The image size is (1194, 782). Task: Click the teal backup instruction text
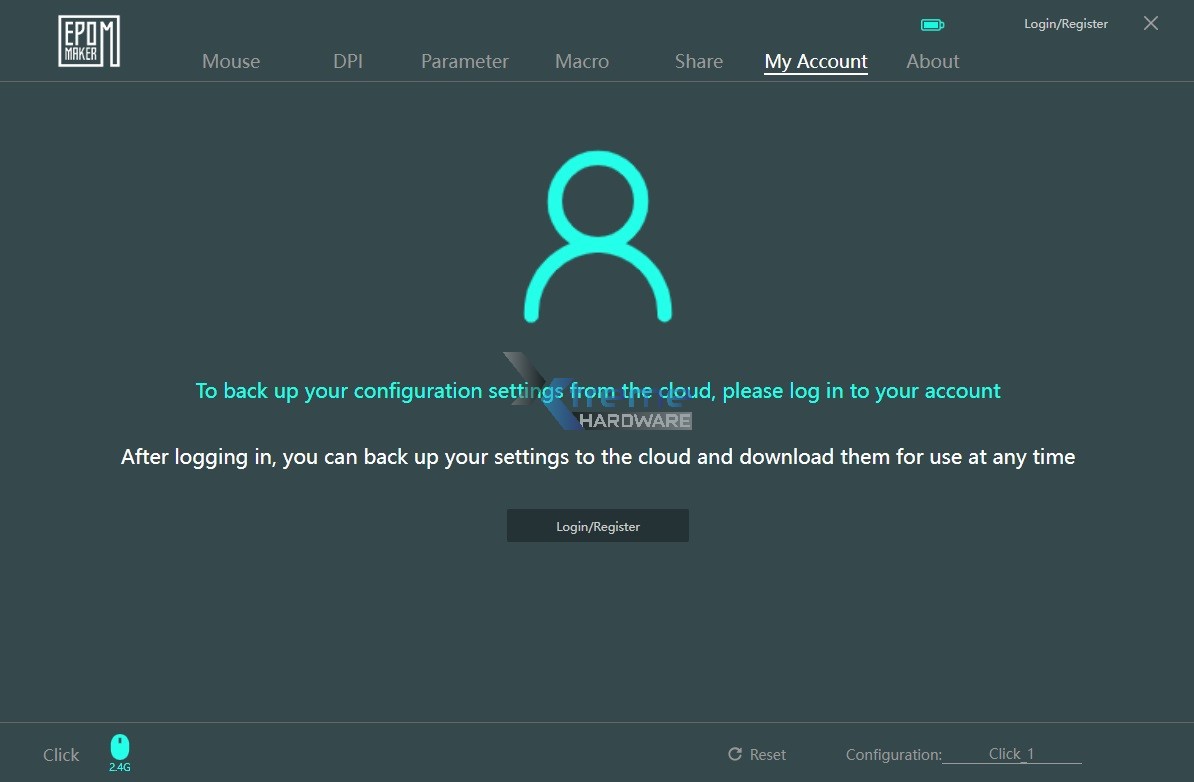[597, 390]
